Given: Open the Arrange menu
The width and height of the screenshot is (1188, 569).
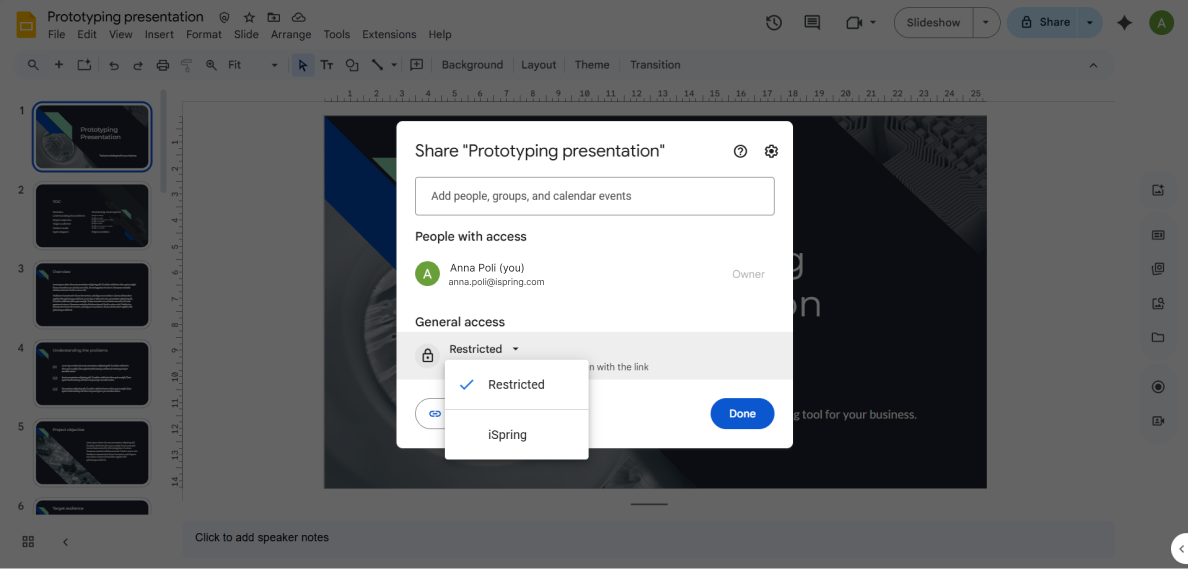Looking at the screenshot, I should point(291,34).
